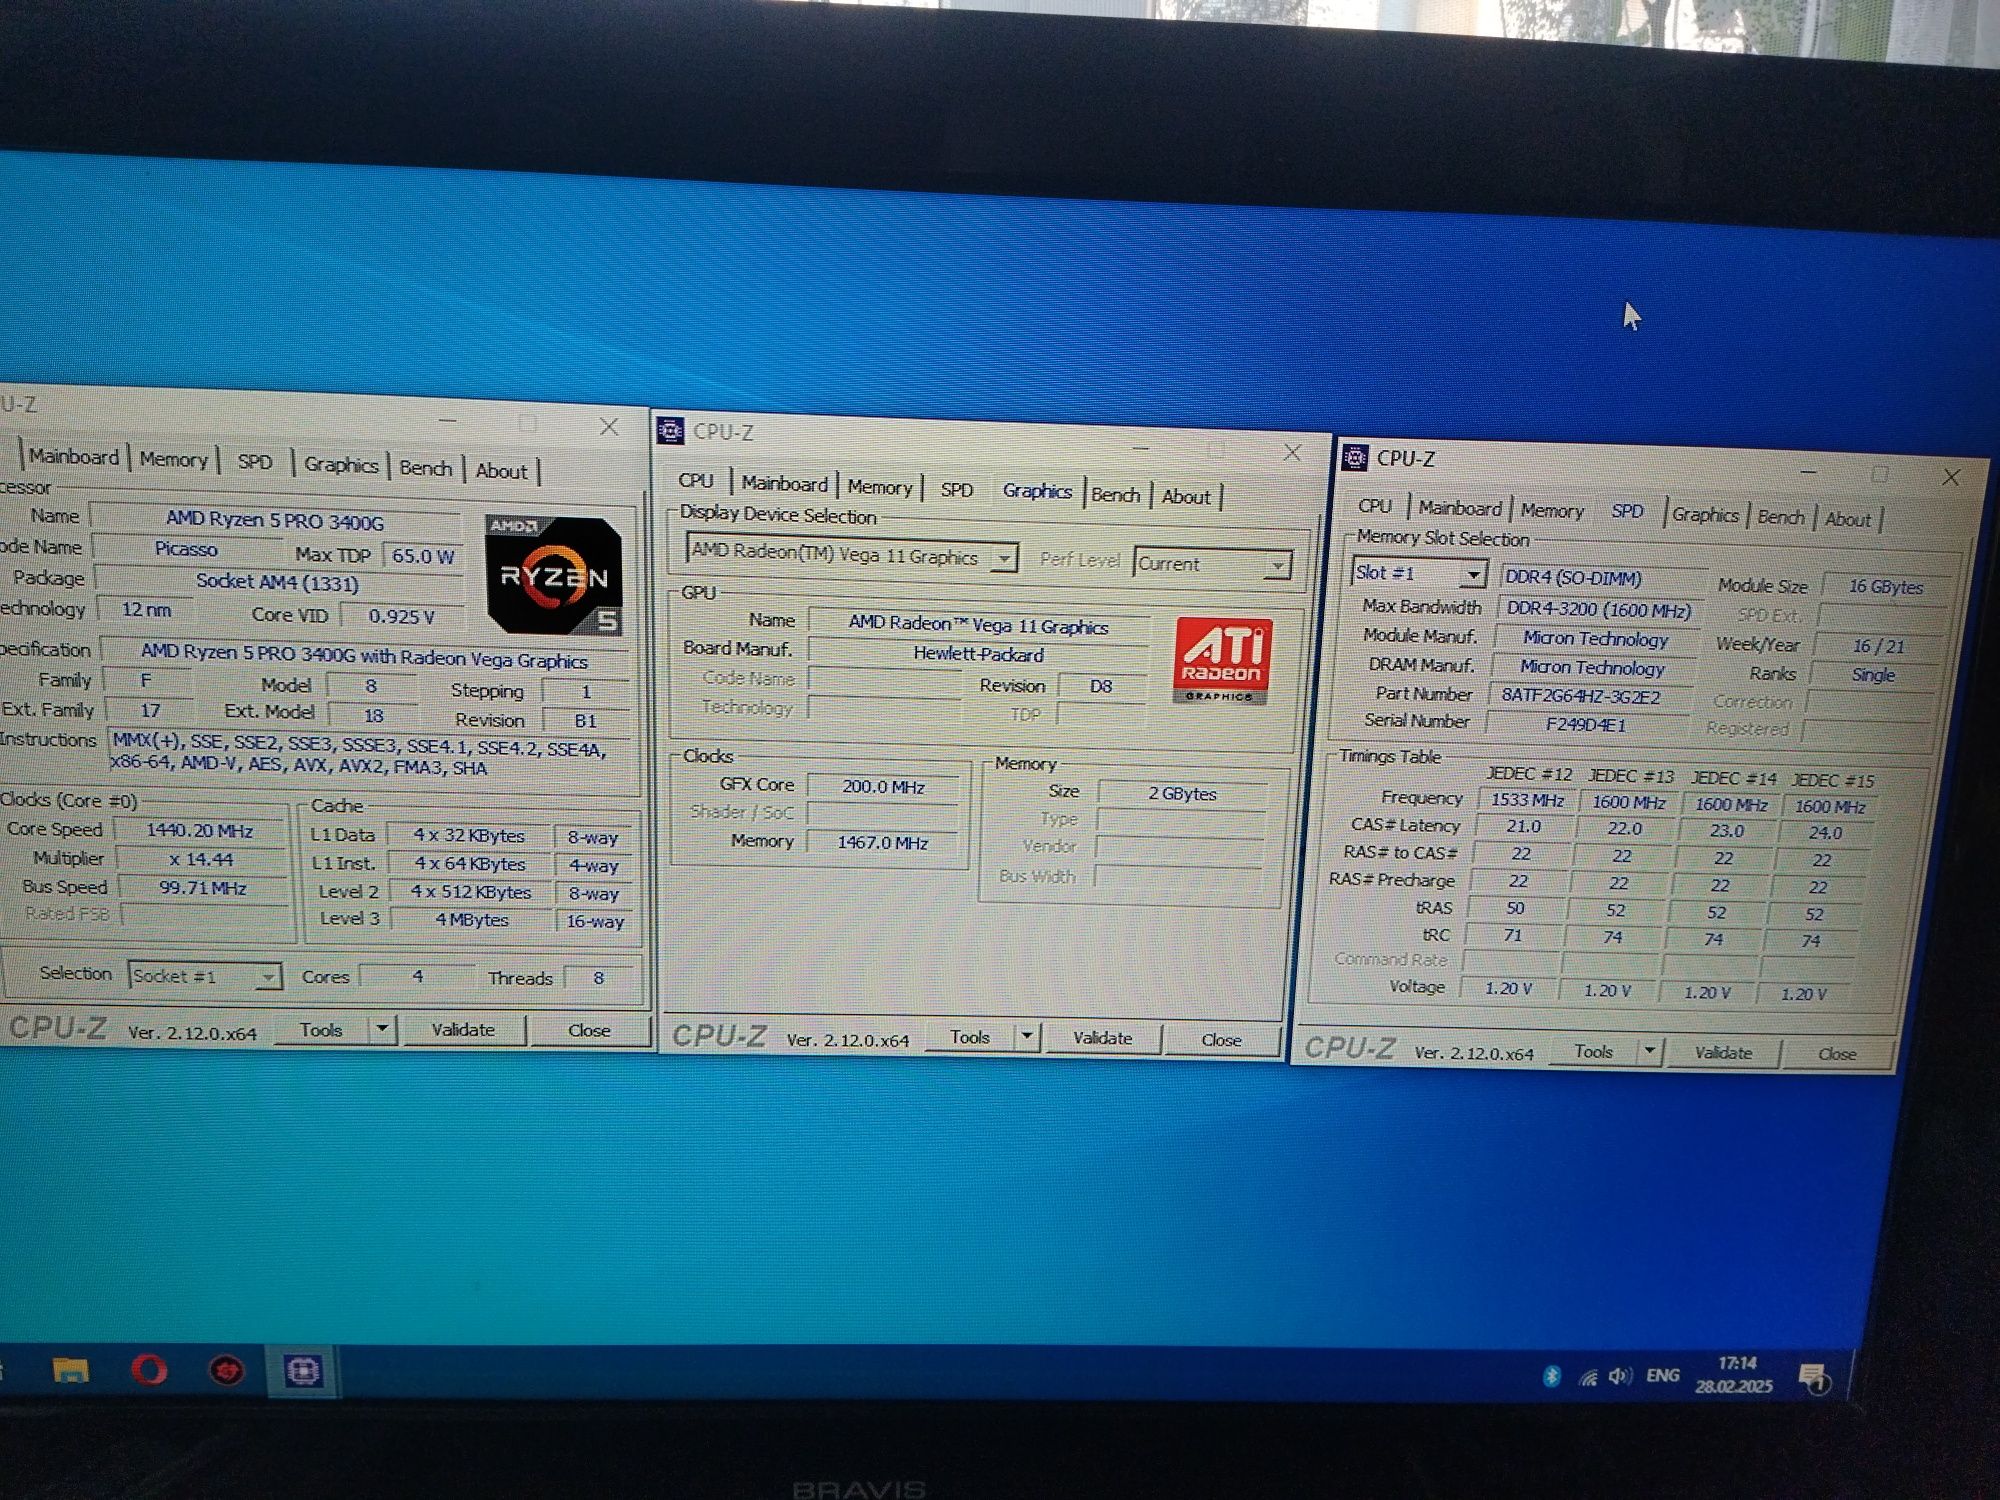The image size is (2000, 1500).
Task: Go to About tab in right window
Action: point(1848,519)
